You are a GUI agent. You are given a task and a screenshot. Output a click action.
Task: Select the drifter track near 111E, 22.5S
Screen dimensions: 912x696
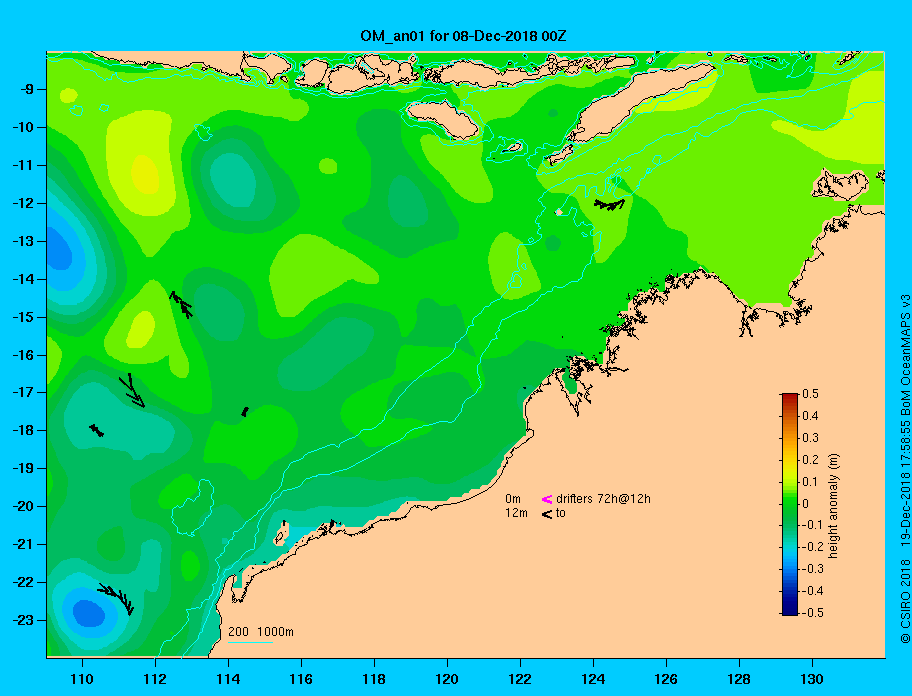point(116,599)
